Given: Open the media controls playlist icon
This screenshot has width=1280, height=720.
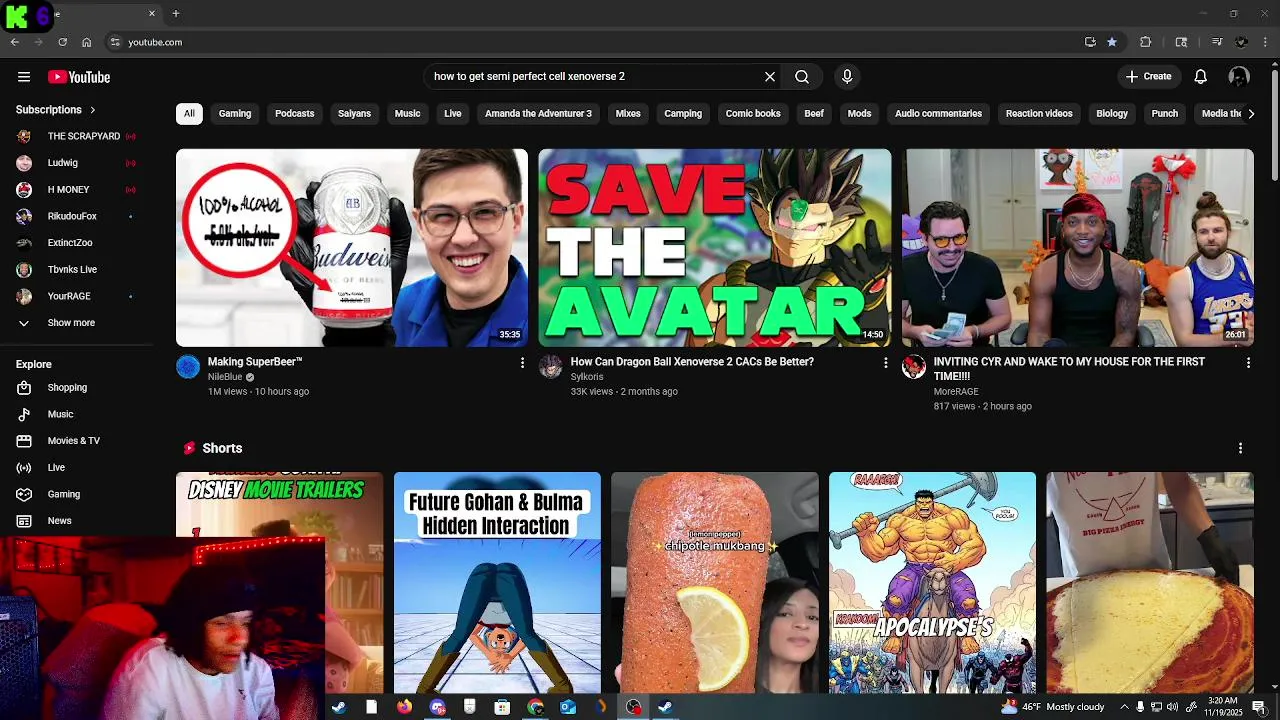Looking at the screenshot, I should (1217, 42).
